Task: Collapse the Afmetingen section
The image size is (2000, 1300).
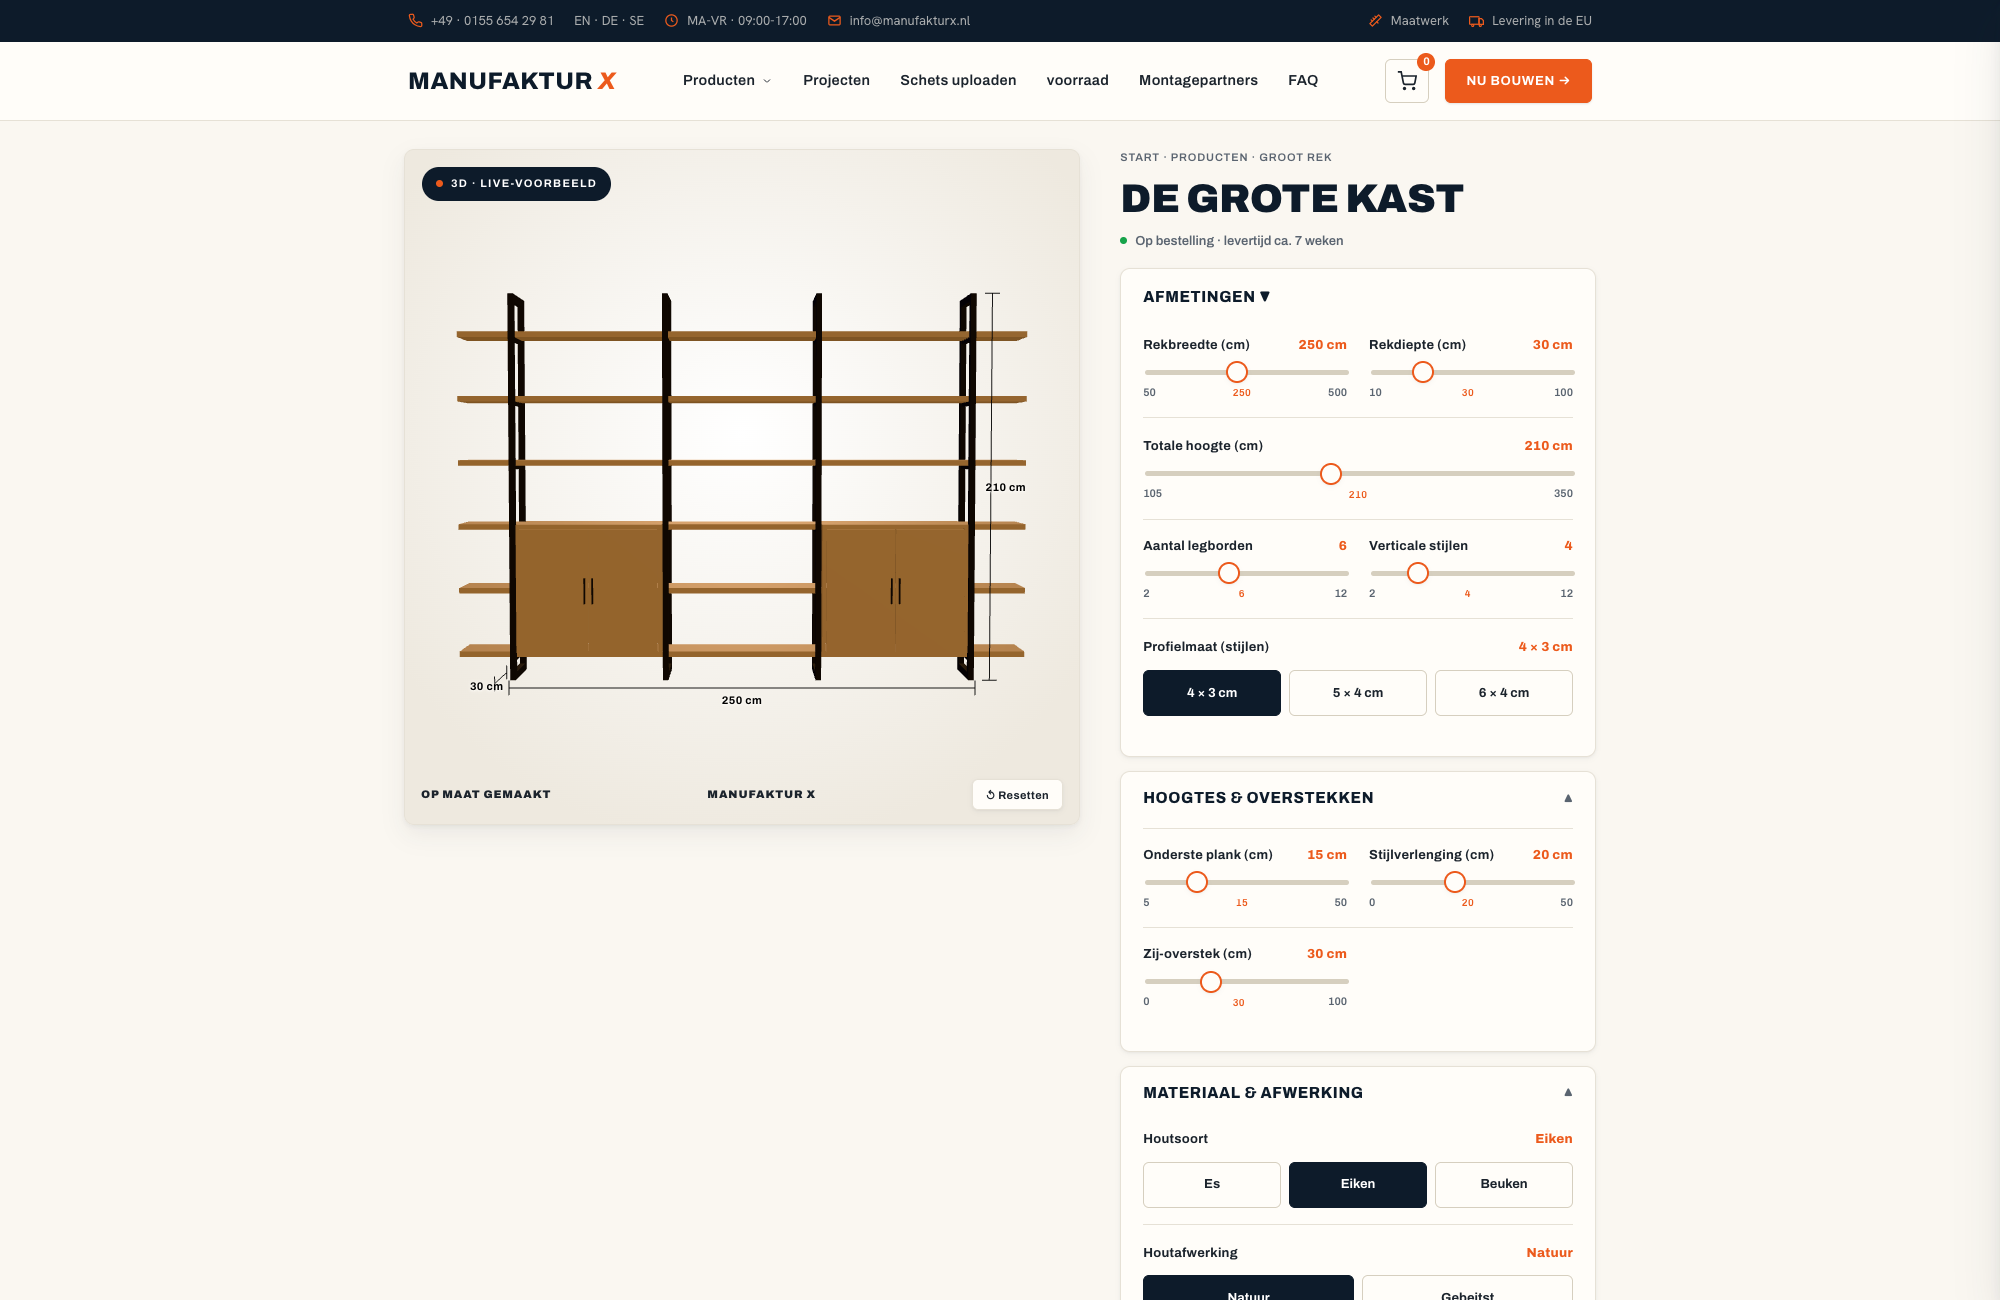Action: pos(1265,297)
